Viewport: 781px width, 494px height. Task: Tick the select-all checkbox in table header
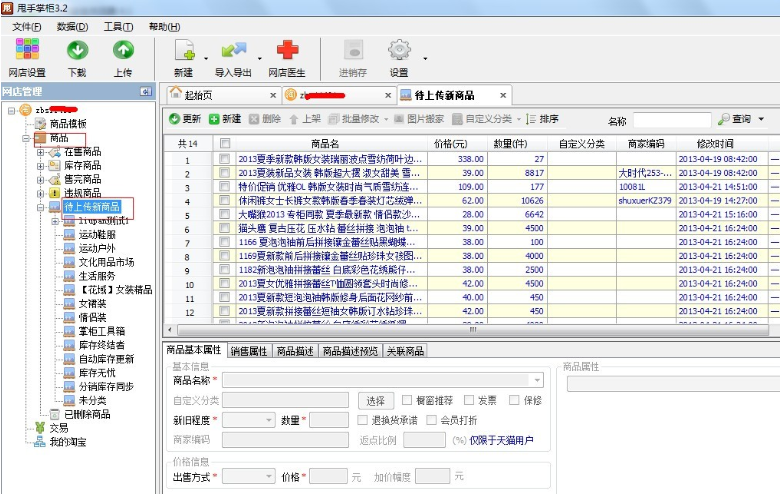pos(225,144)
